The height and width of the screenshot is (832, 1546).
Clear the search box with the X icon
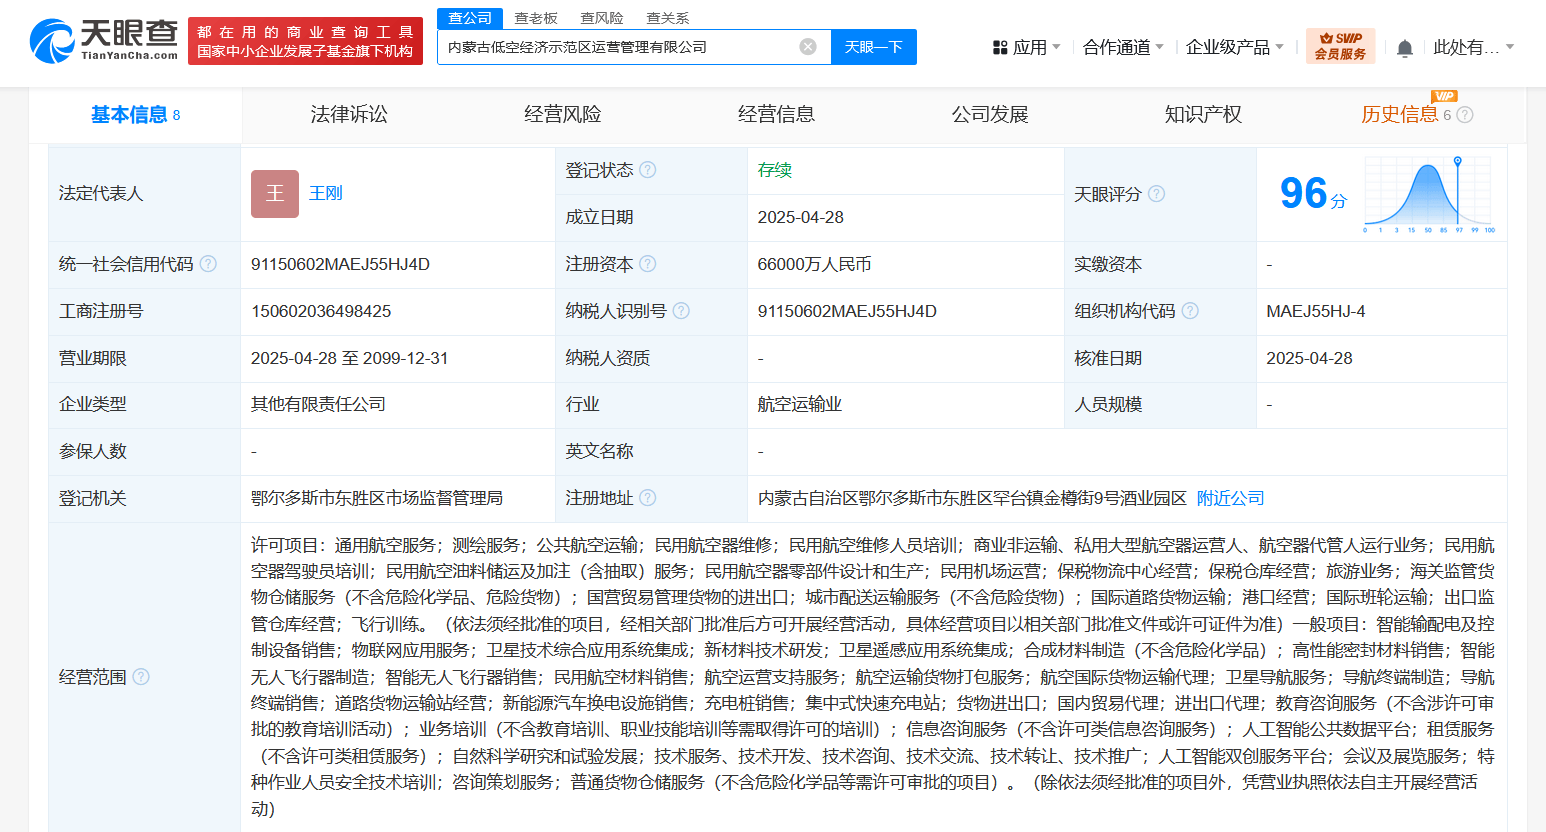pyautogui.click(x=808, y=47)
